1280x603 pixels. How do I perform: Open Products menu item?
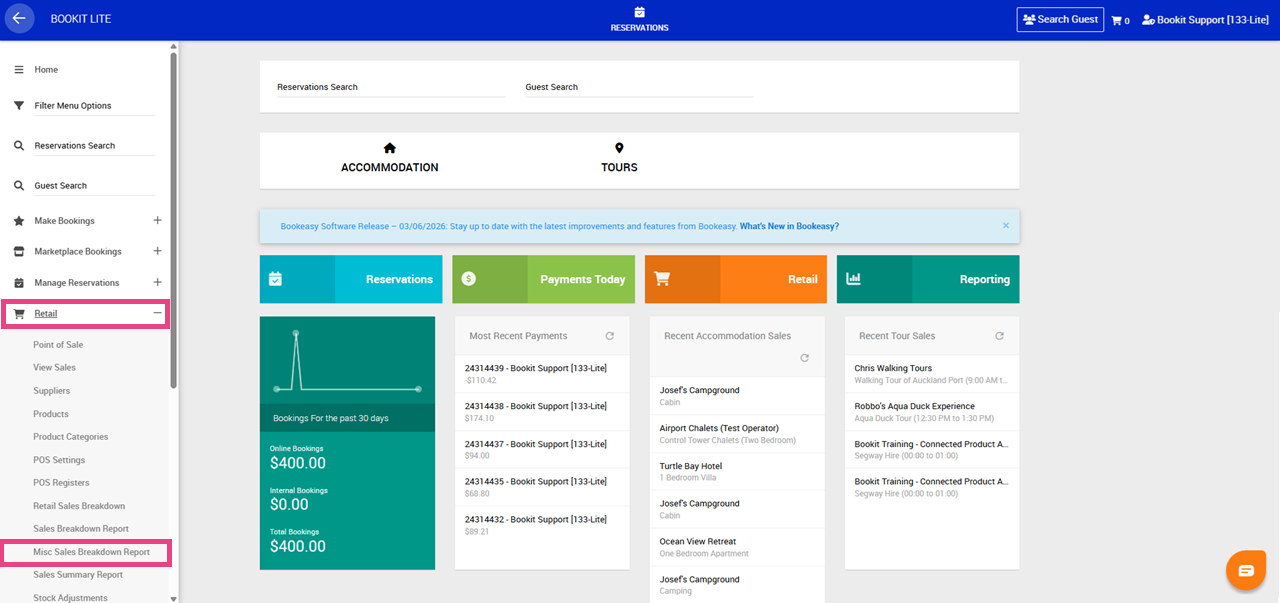click(51, 414)
